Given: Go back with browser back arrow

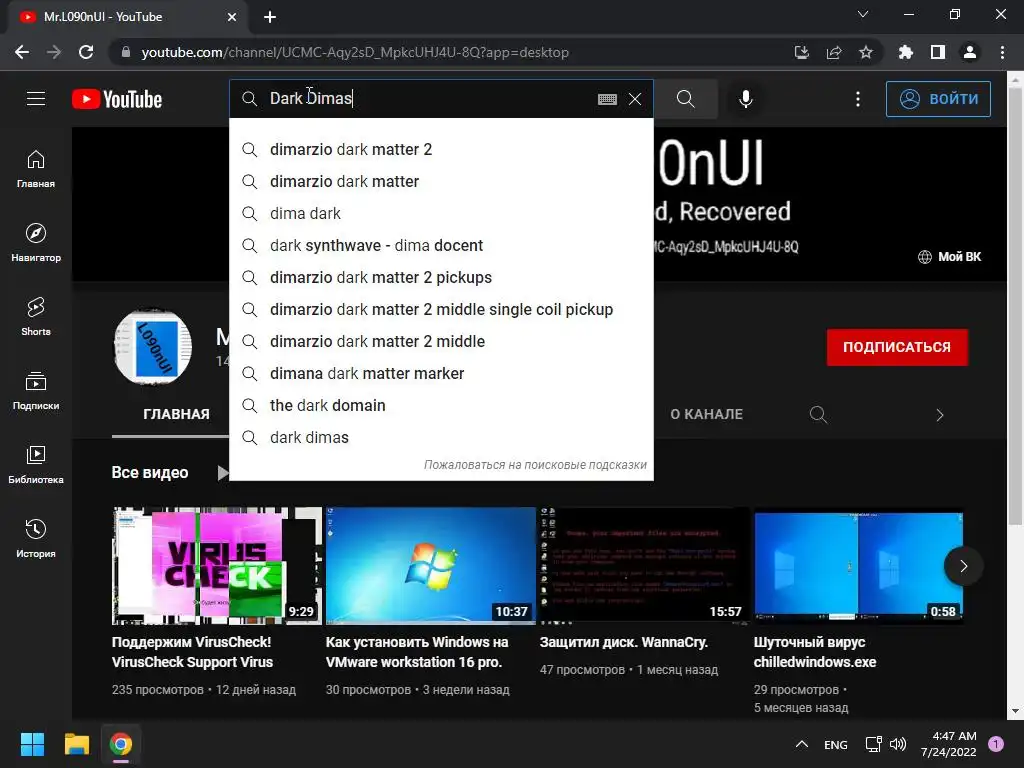Looking at the screenshot, I should coord(22,52).
